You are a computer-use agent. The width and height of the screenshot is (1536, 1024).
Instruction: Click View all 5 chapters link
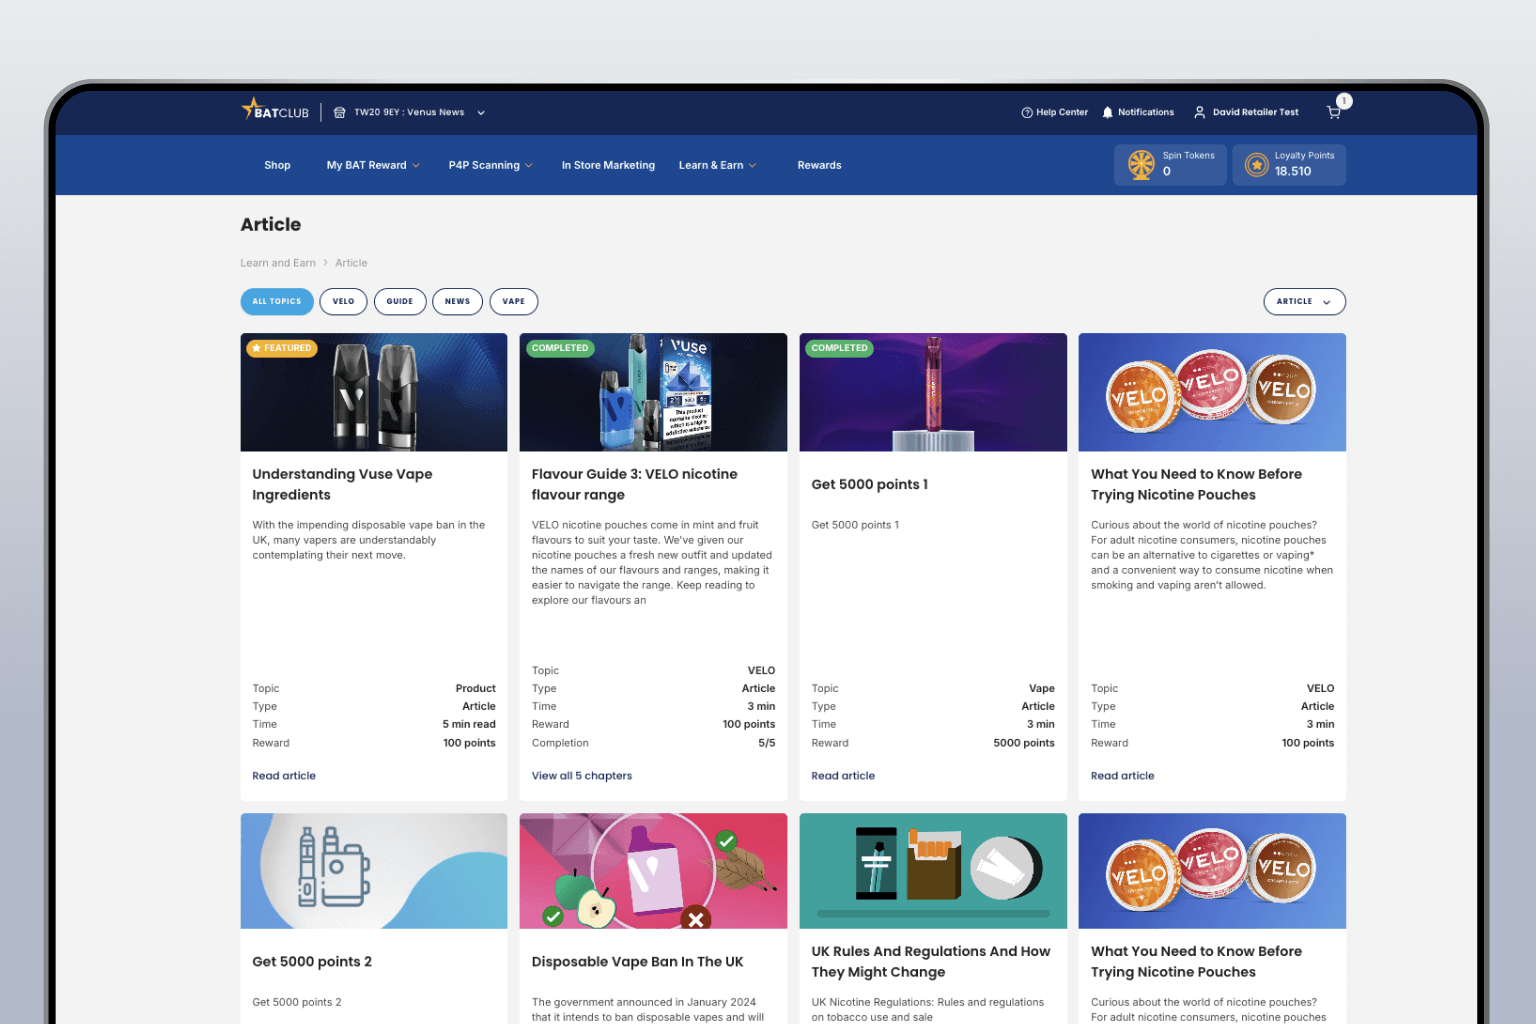pos(582,776)
